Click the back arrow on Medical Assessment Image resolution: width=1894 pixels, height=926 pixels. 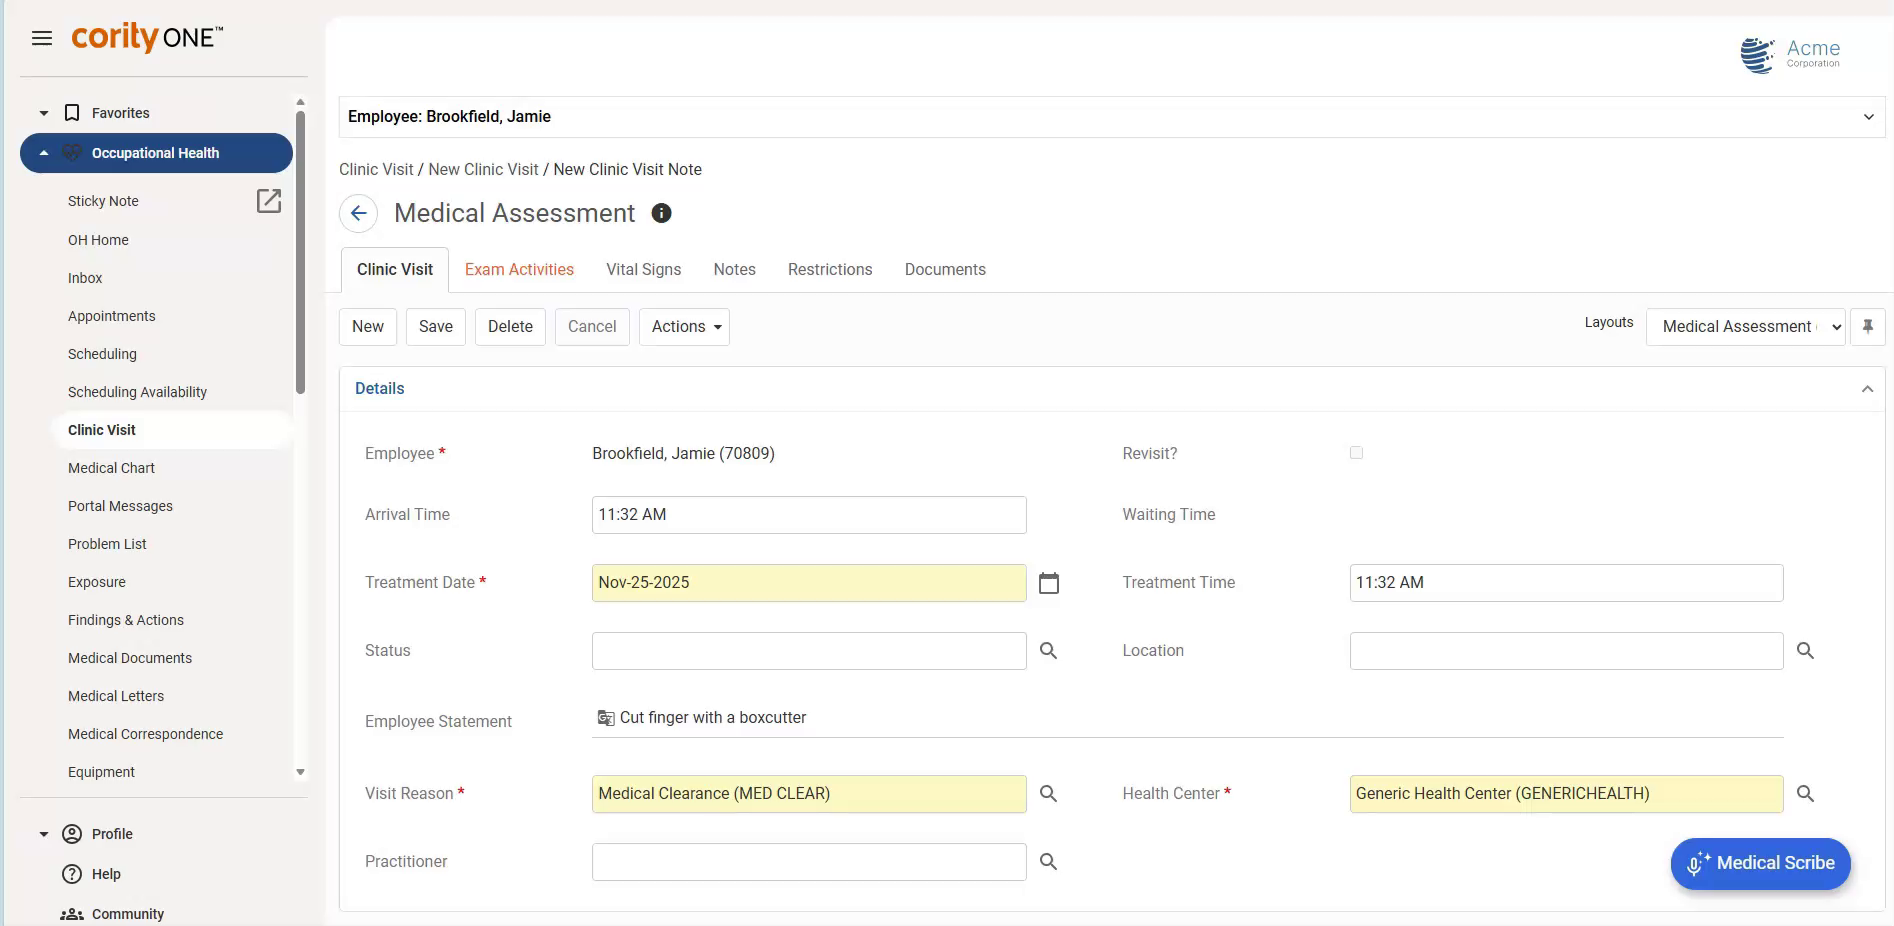(358, 213)
